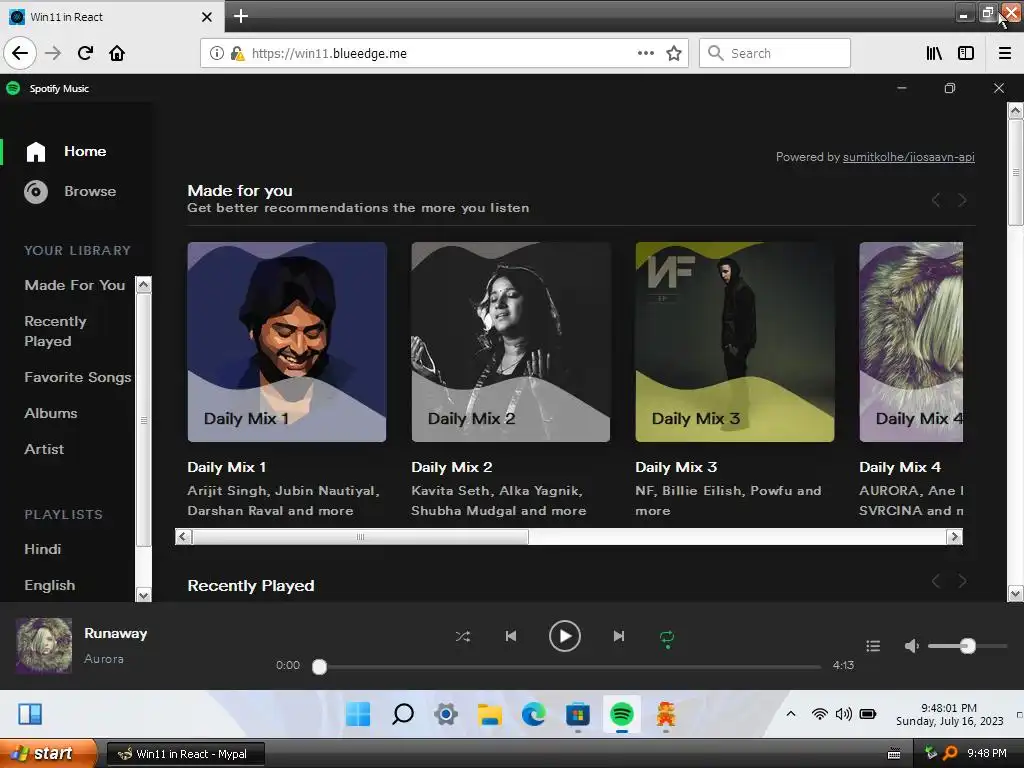Open the Daily Mix 2 card
The height and width of the screenshot is (768, 1024).
(511, 342)
